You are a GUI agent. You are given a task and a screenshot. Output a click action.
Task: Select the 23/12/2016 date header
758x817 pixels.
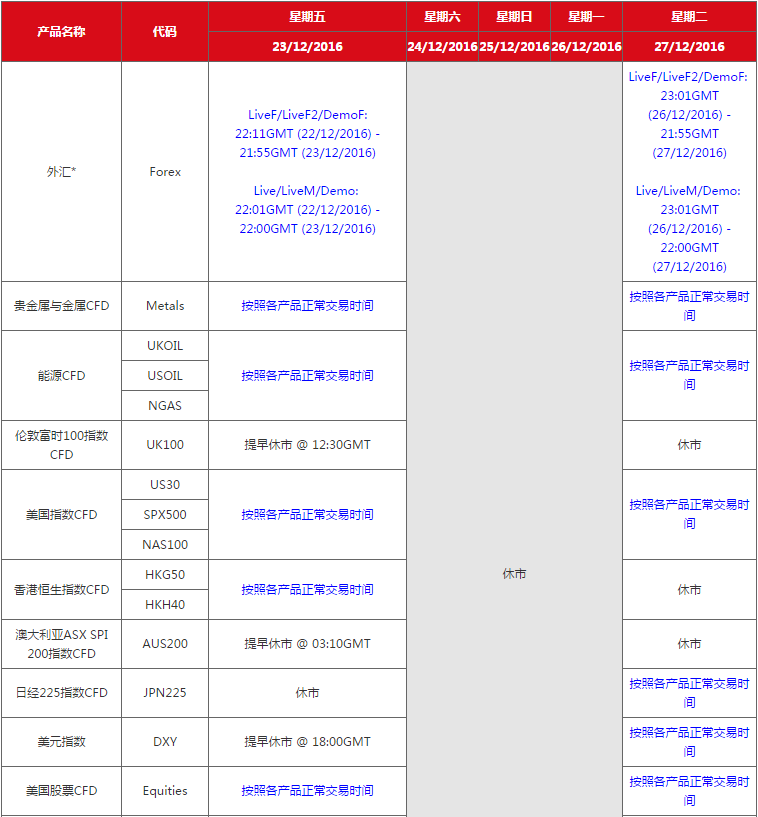[x=307, y=47]
